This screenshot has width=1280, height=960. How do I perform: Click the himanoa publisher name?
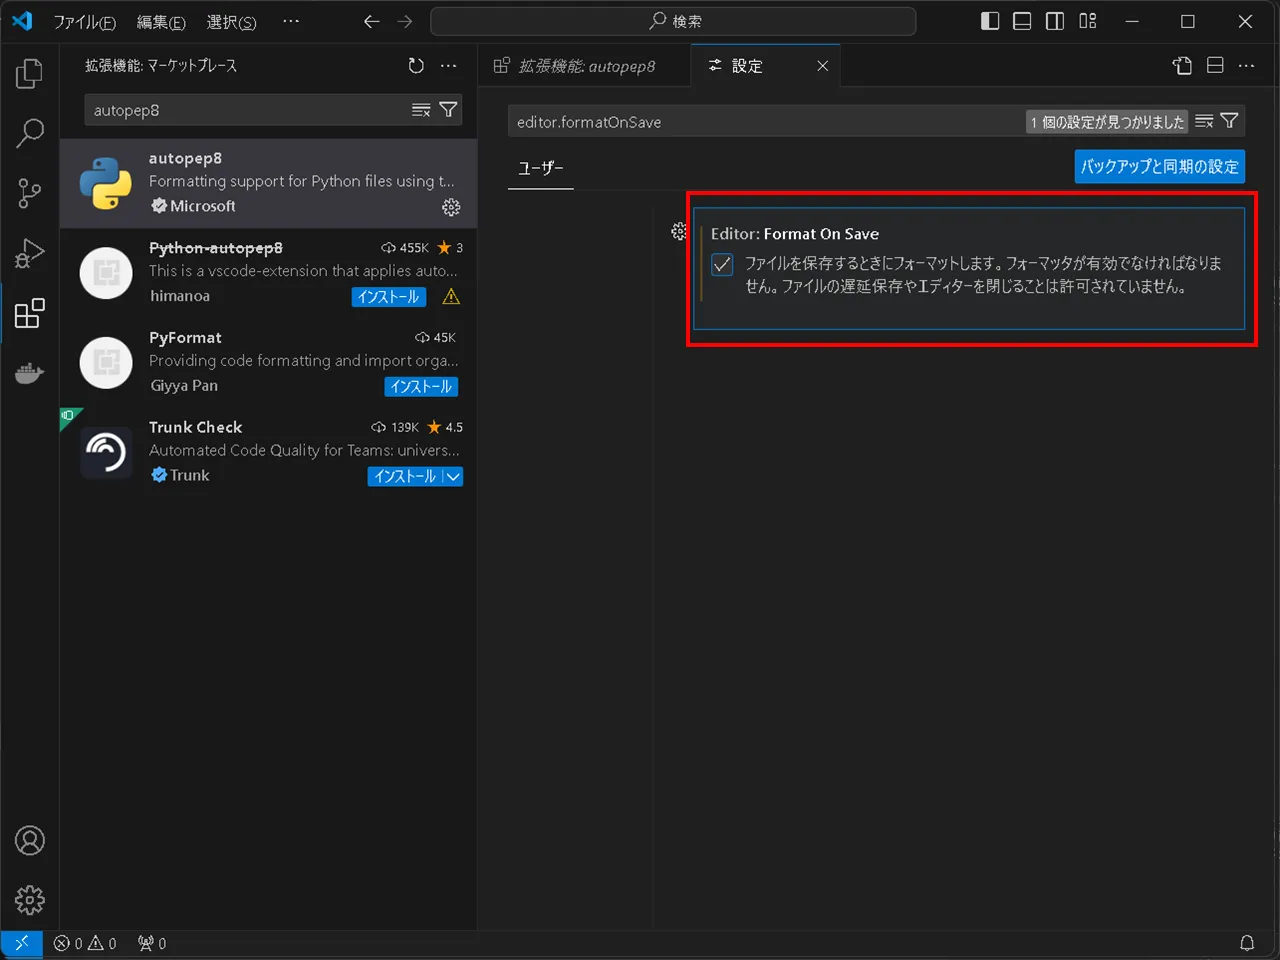point(180,296)
